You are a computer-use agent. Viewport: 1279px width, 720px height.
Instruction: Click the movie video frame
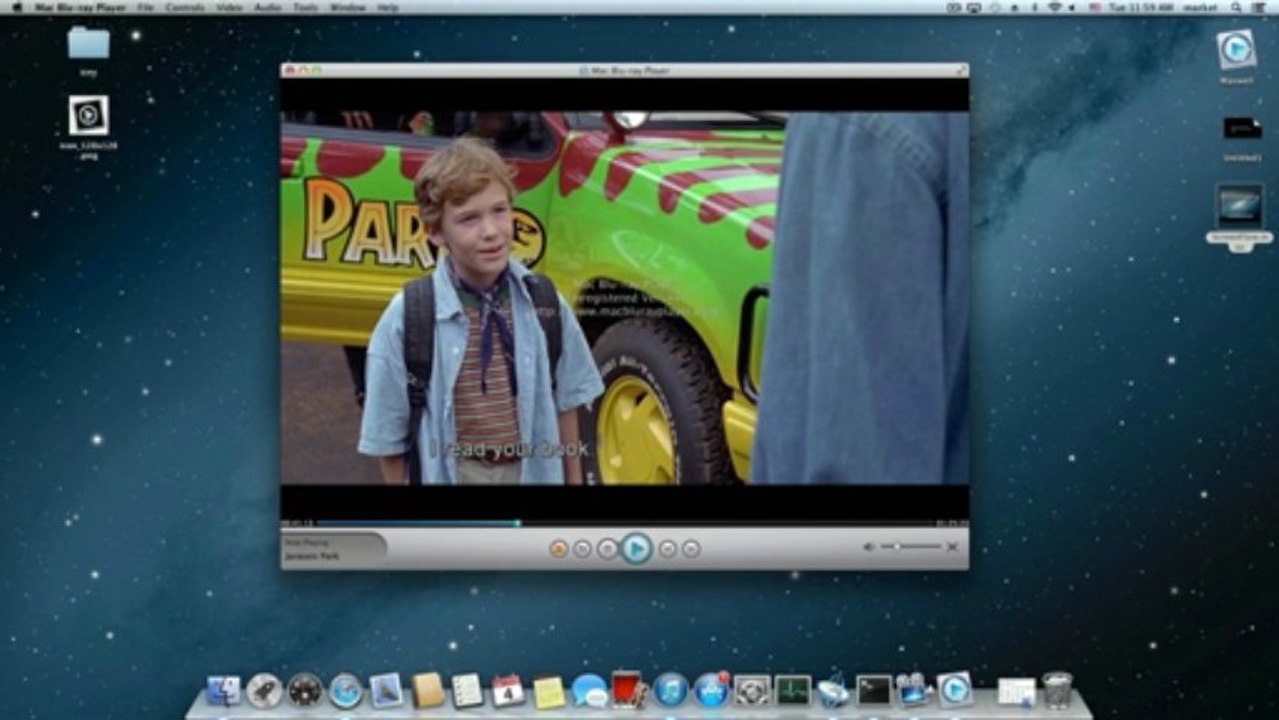624,298
